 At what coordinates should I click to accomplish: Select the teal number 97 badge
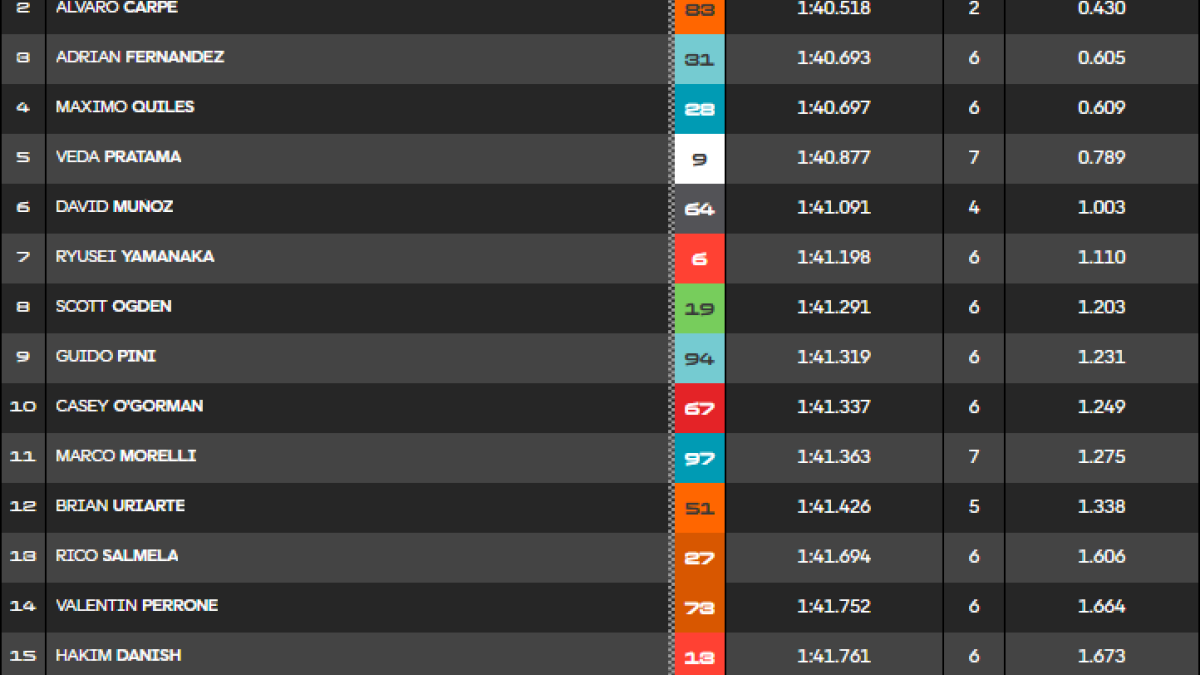tap(699, 458)
